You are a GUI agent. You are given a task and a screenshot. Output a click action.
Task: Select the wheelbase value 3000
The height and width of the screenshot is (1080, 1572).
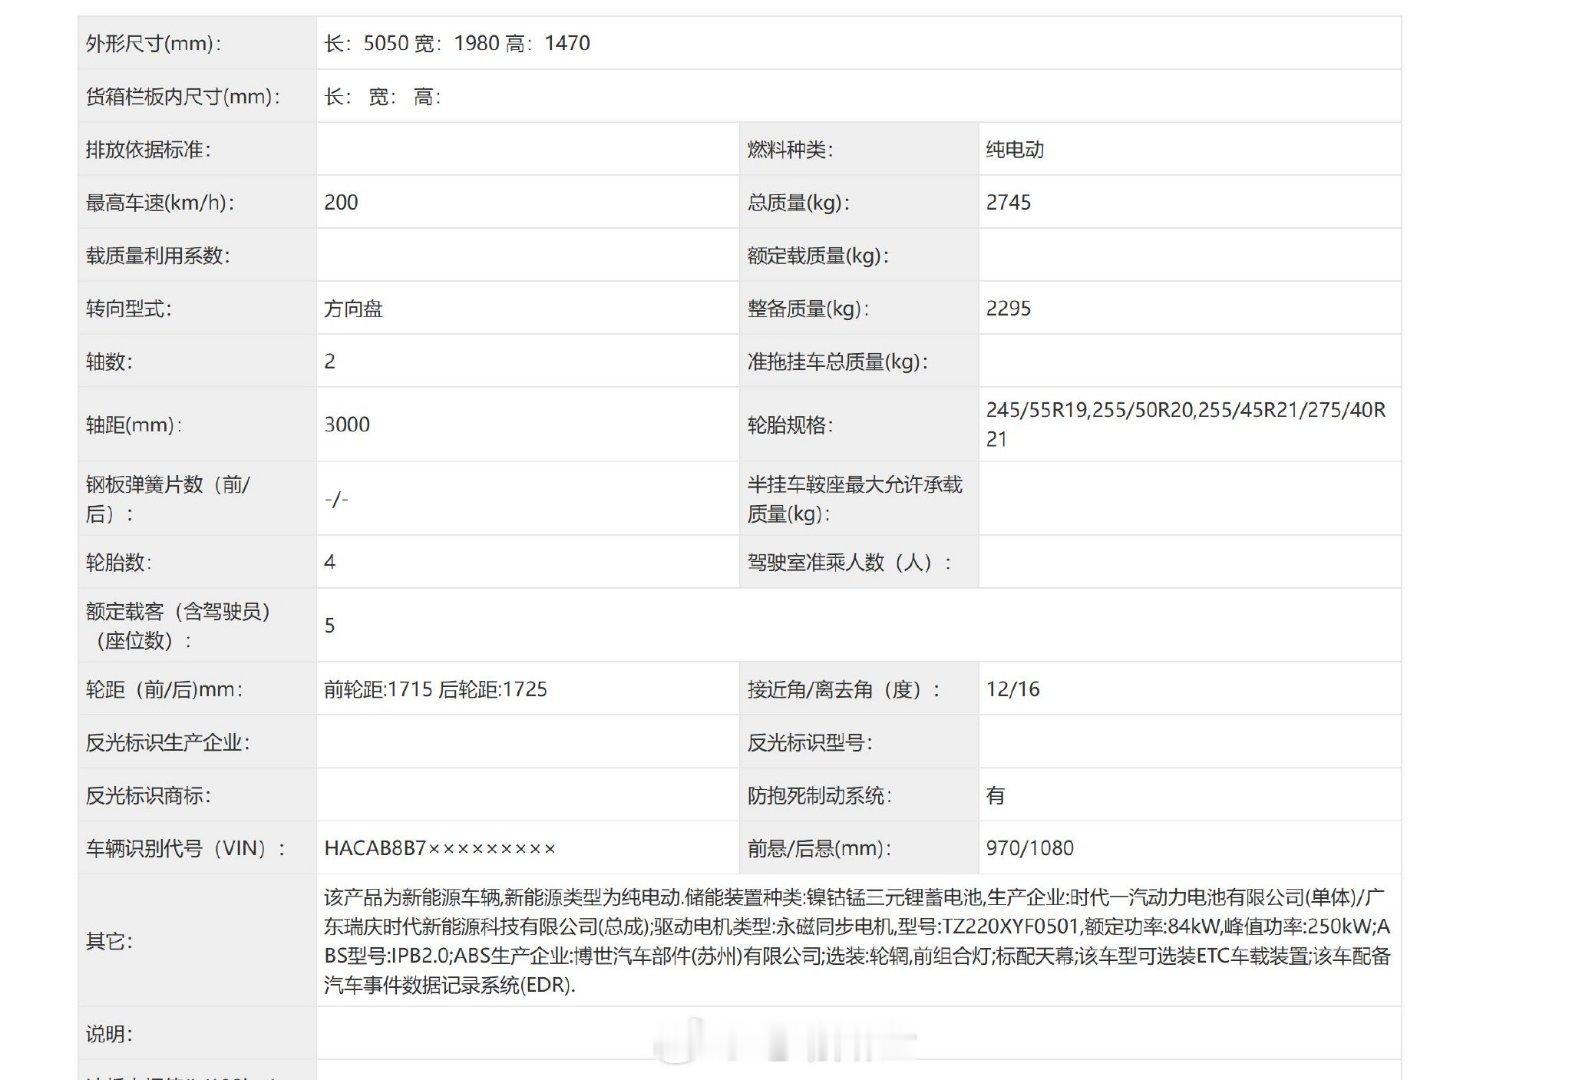347,424
